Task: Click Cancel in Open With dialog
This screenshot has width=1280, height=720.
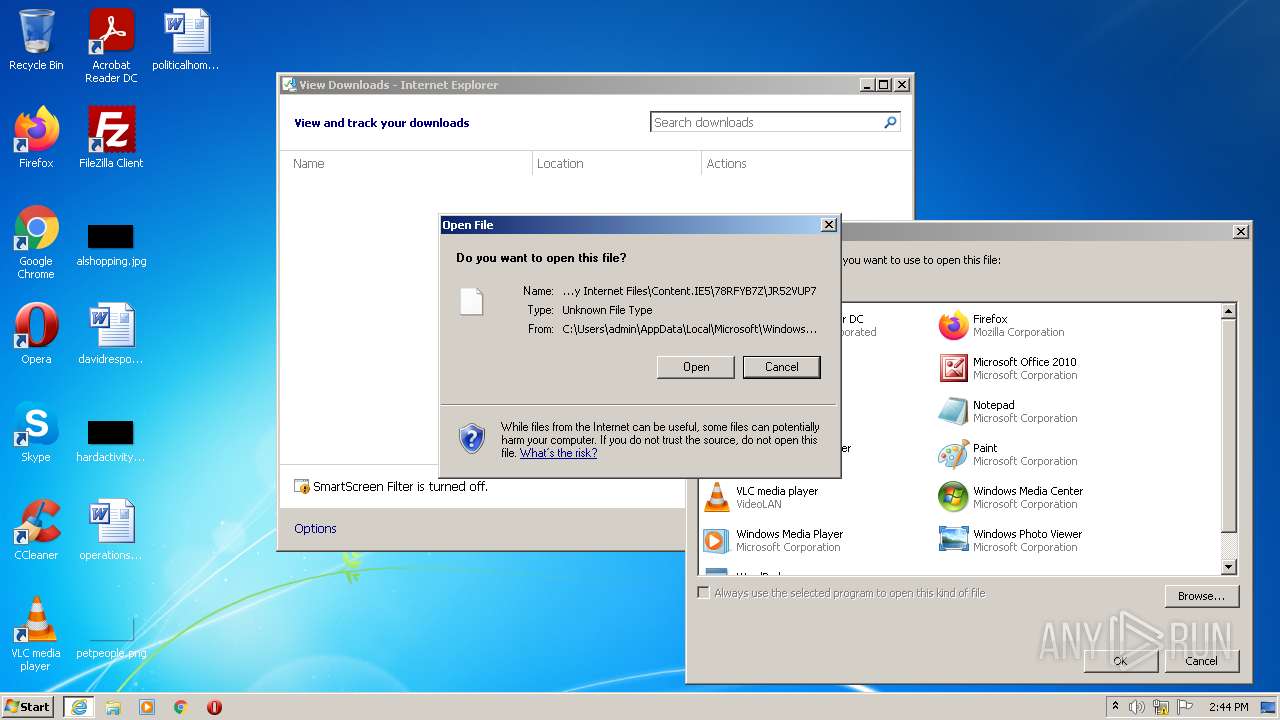Action: (x=1202, y=661)
